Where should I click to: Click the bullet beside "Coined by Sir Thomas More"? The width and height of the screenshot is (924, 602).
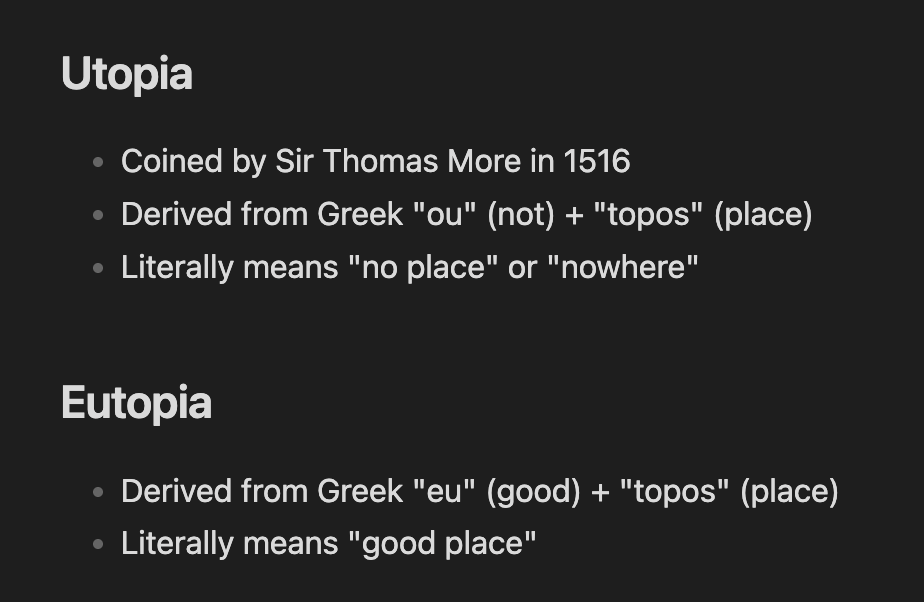tap(97, 161)
